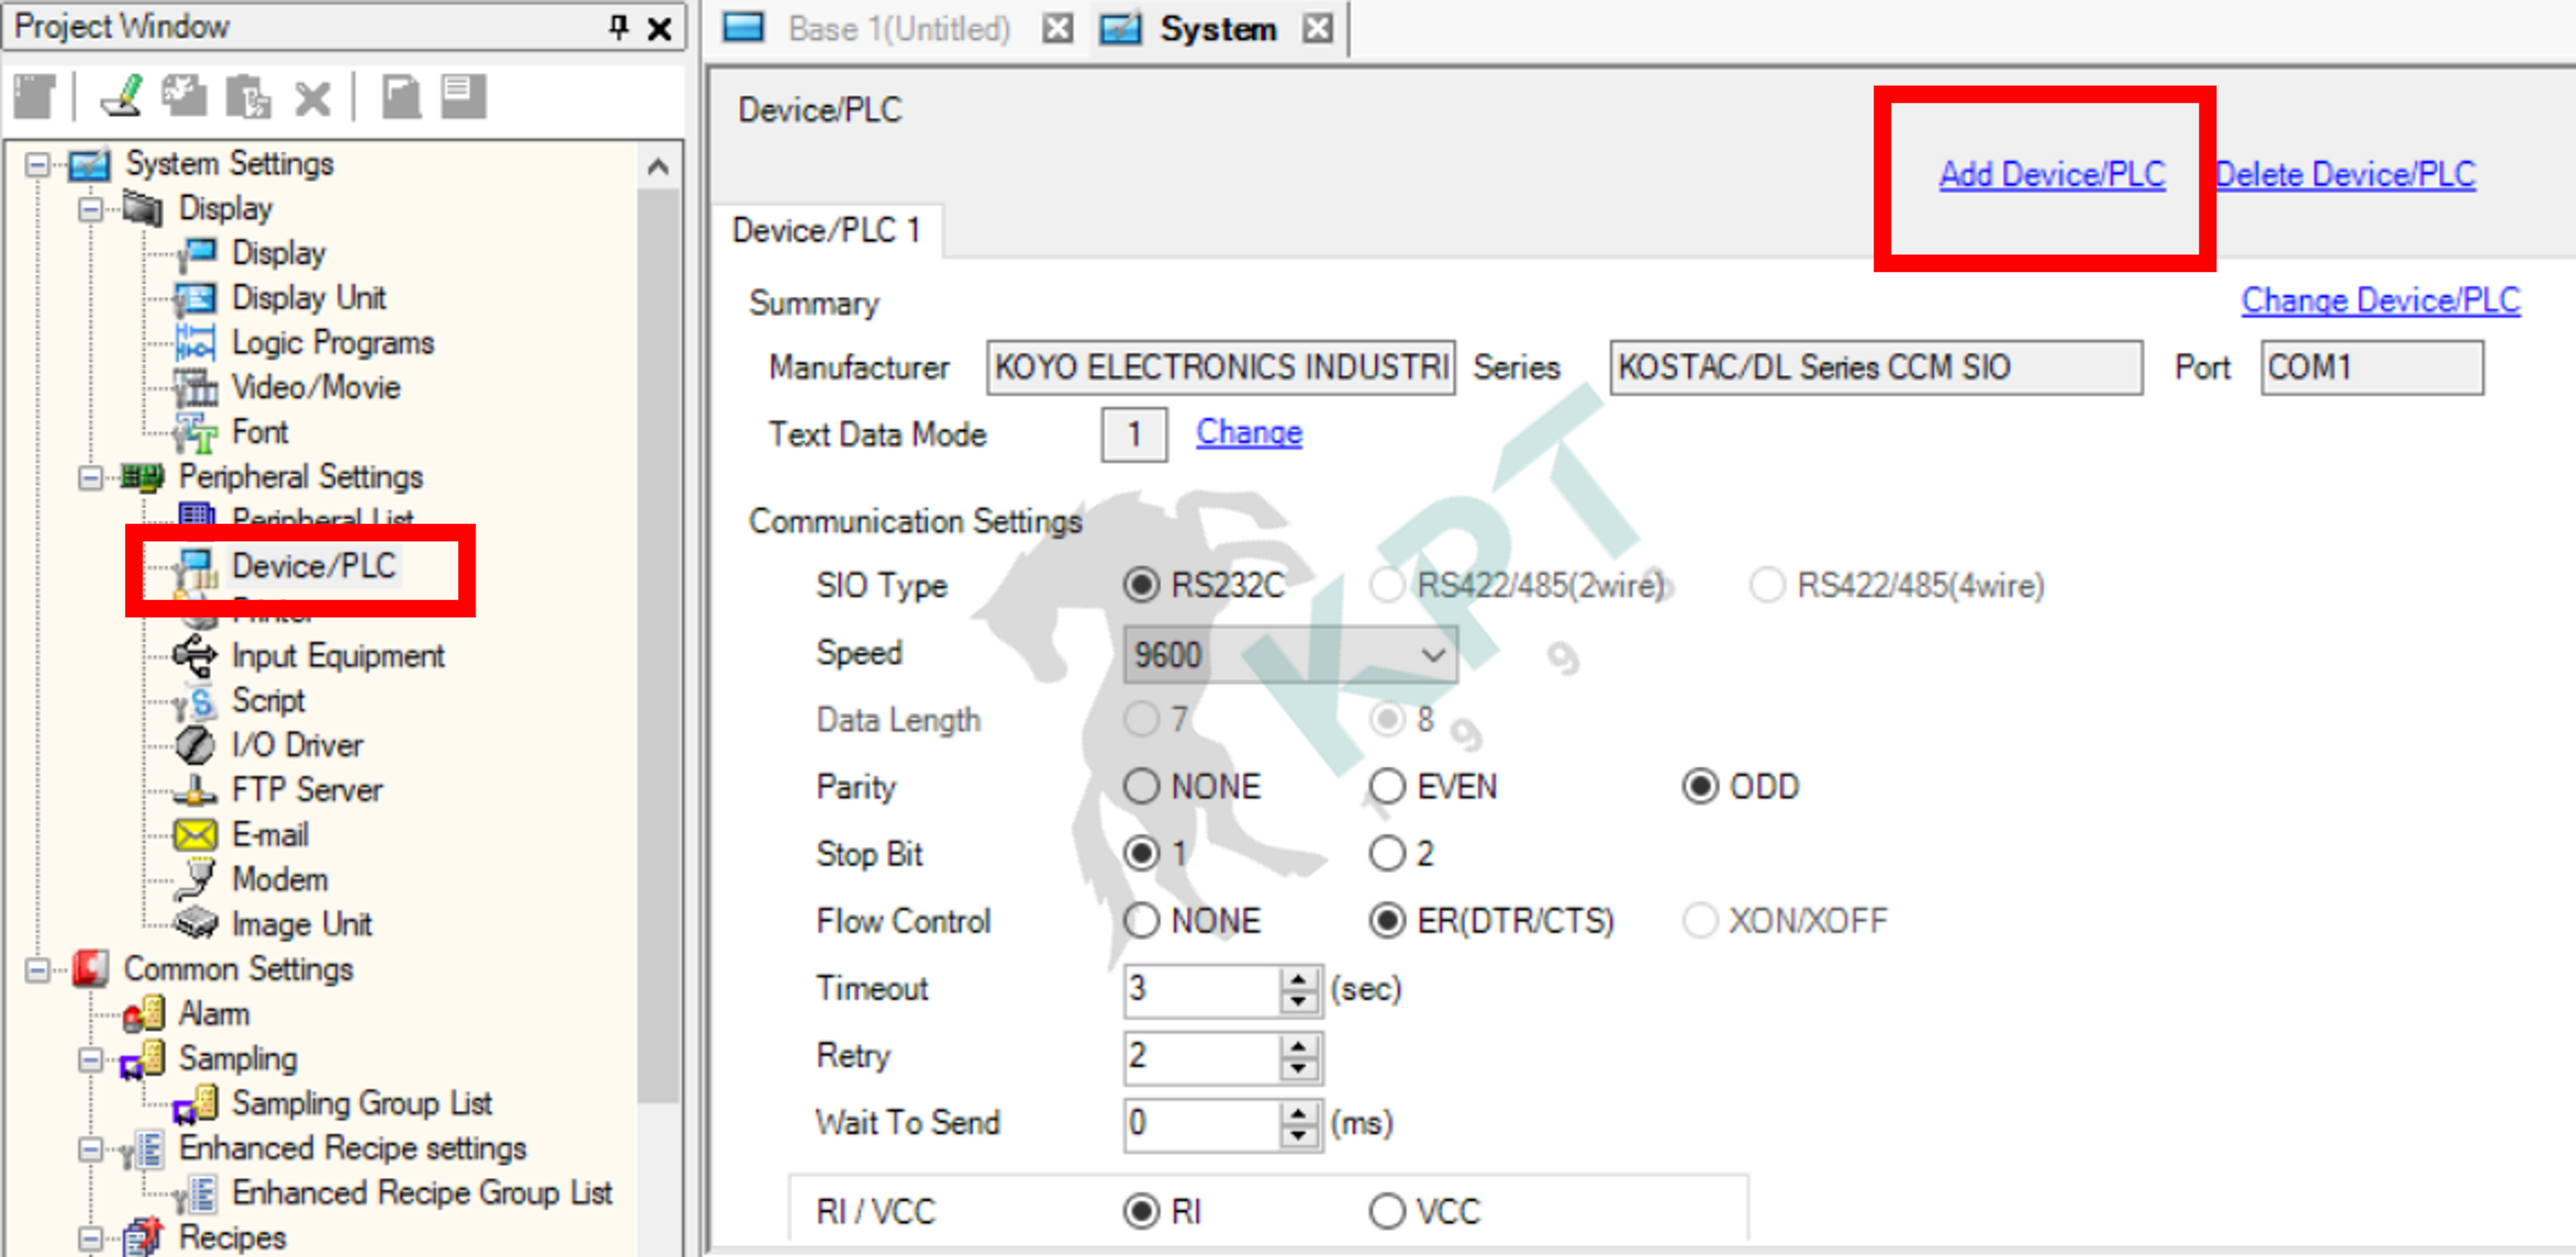
Task: Set Flow Control to NONE
Action: tap(1141, 921)
